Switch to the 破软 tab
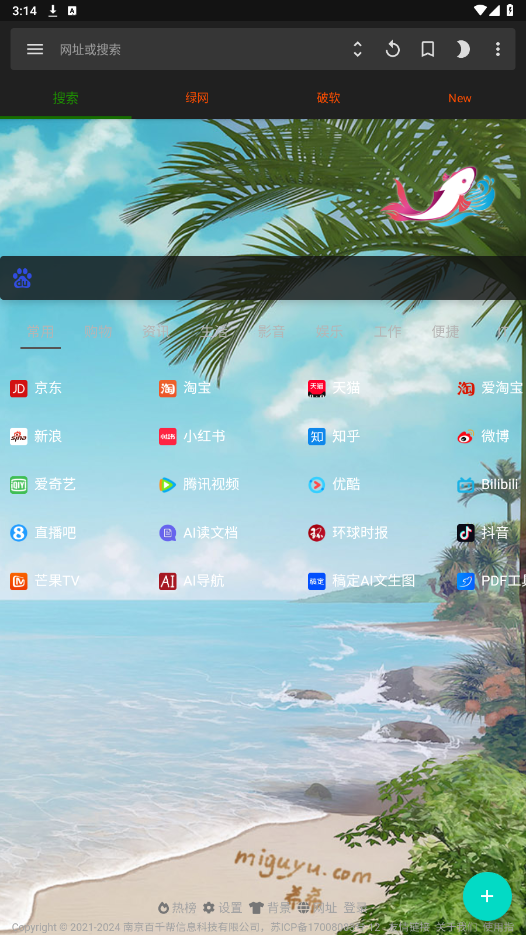This screenshot has width=526, height=935. 328,98
